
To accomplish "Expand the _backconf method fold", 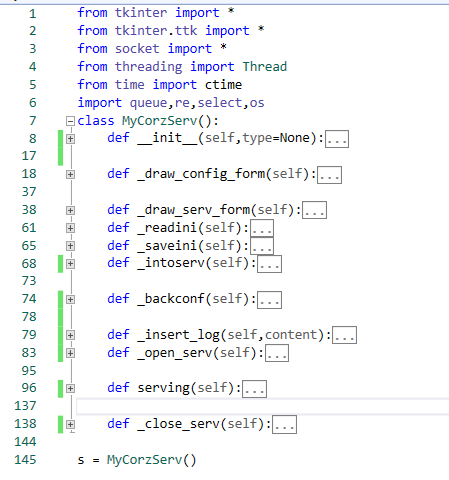I will tap(70, 300).
